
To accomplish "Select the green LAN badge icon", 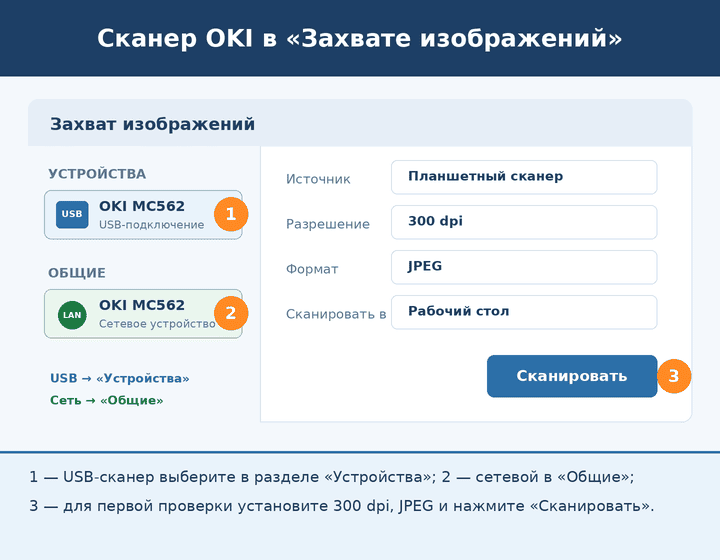I will pyautogui.click(x=72, y=315).
